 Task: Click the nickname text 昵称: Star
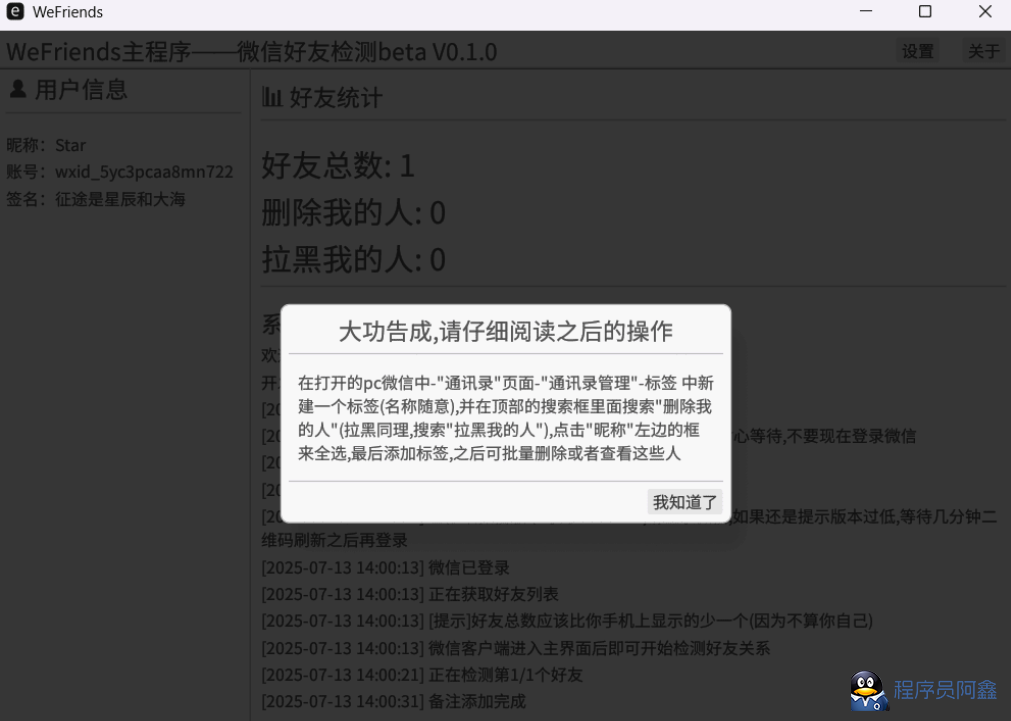click(46, 145)
